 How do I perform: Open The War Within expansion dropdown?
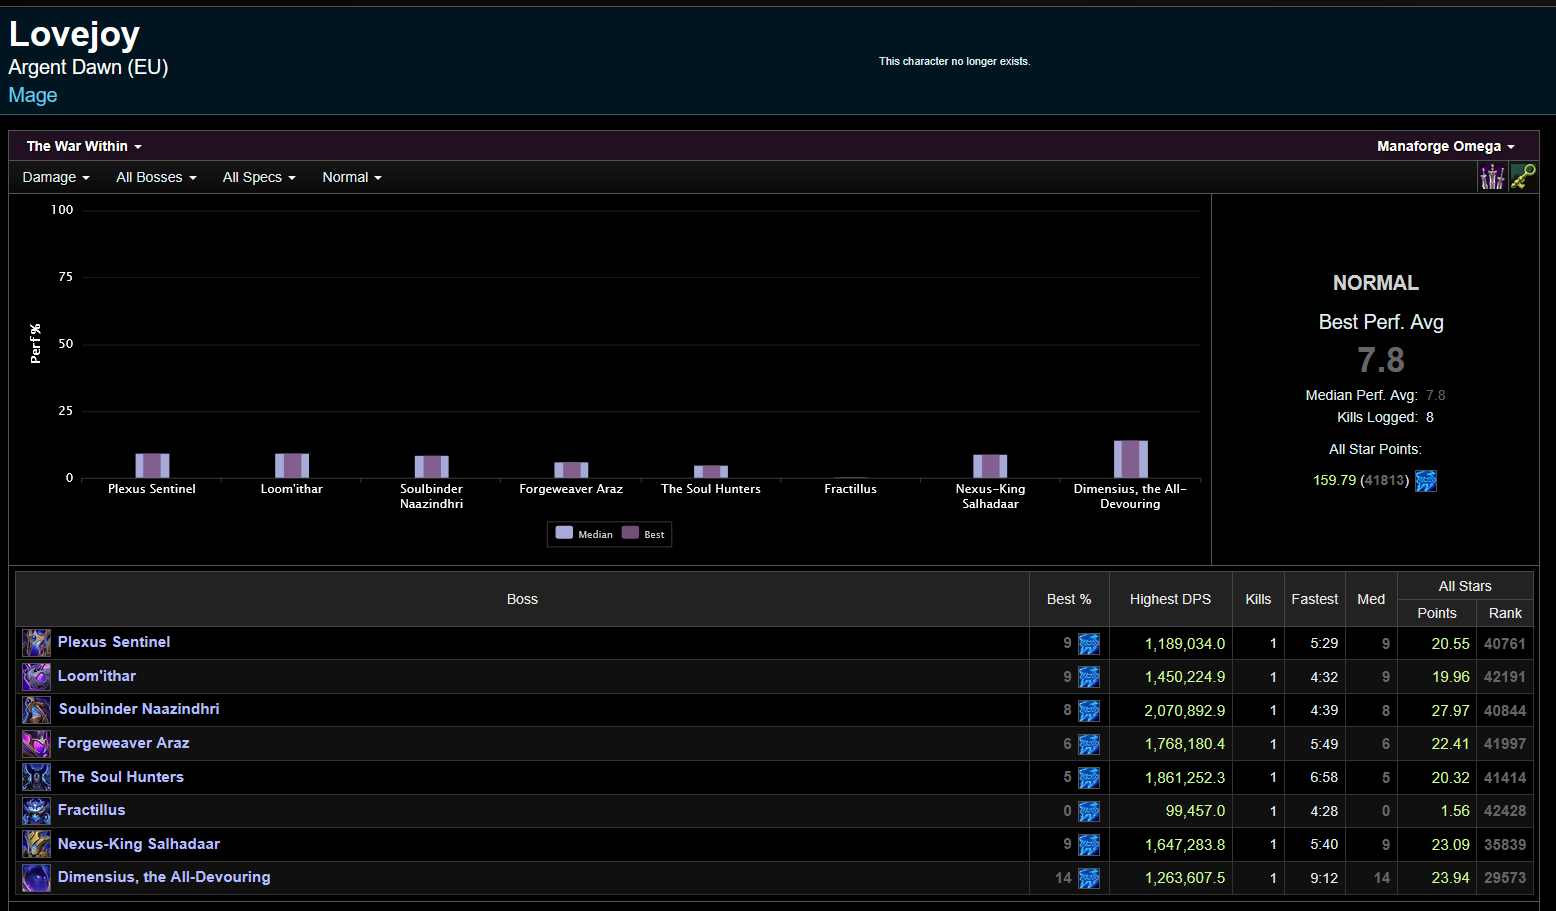click(84, 146)
